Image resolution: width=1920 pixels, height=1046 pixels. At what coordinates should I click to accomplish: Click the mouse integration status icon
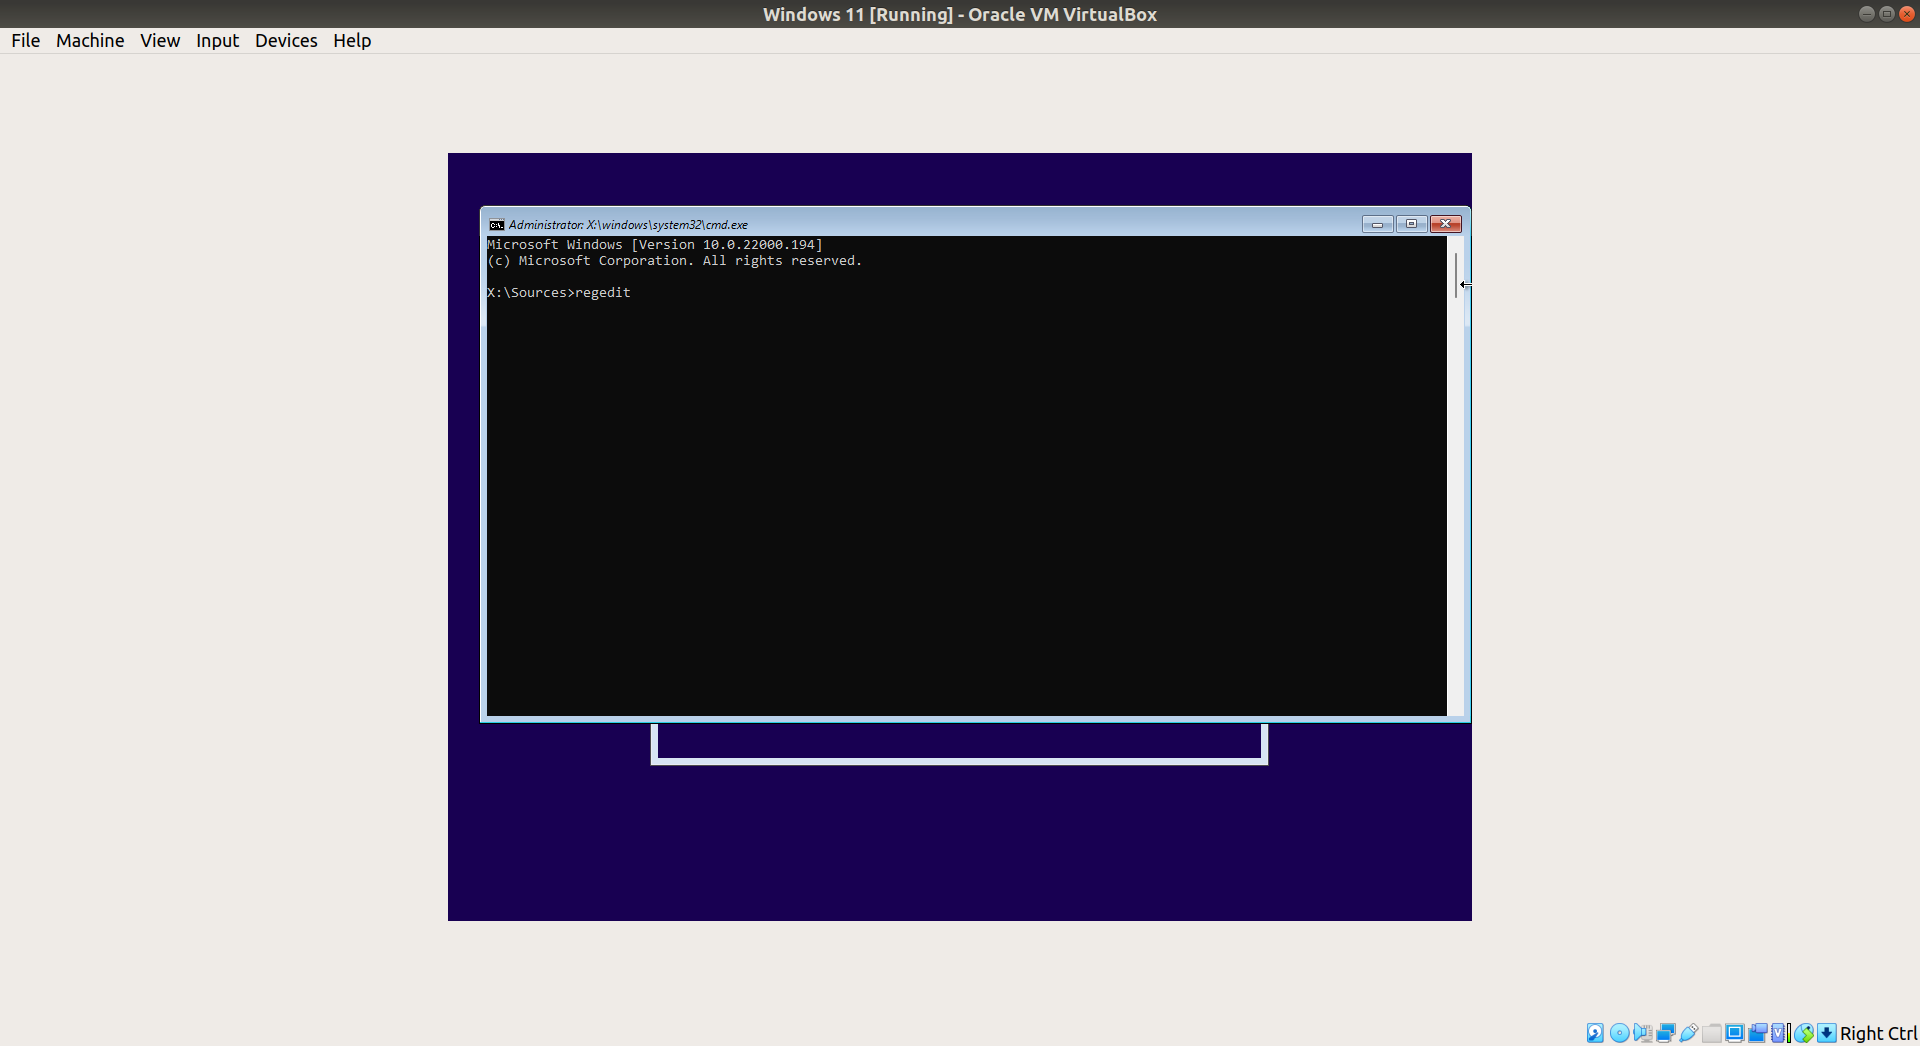[1804, 1033]
